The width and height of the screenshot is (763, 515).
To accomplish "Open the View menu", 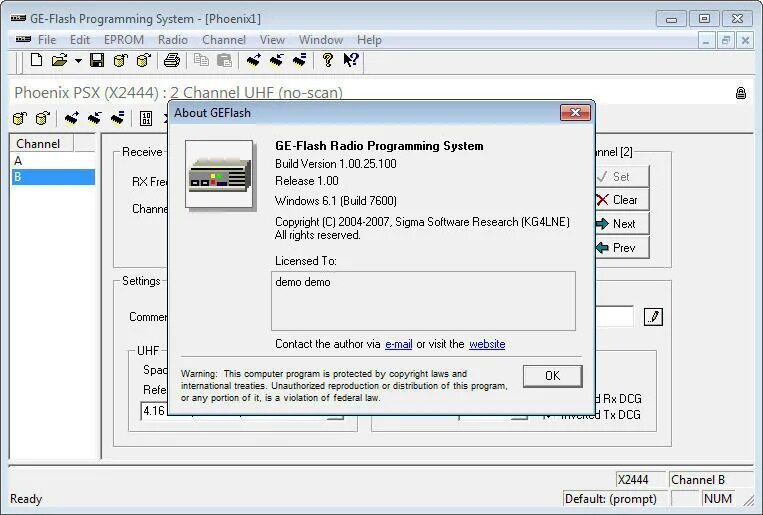I will coord(272,40).
